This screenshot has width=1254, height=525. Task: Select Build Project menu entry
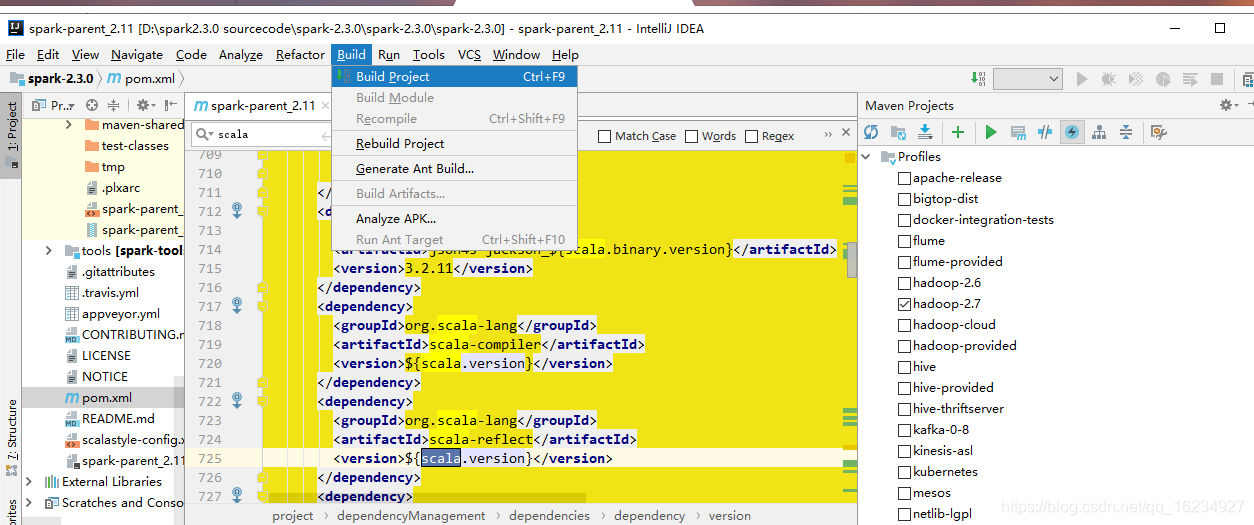(x=455, y=76)
